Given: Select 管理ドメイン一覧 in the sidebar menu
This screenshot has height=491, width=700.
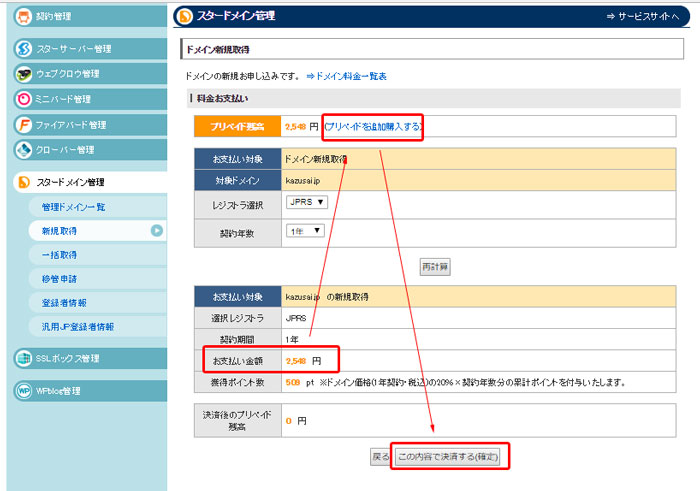Looking at the screenshot, I should (x=73, y=207).
